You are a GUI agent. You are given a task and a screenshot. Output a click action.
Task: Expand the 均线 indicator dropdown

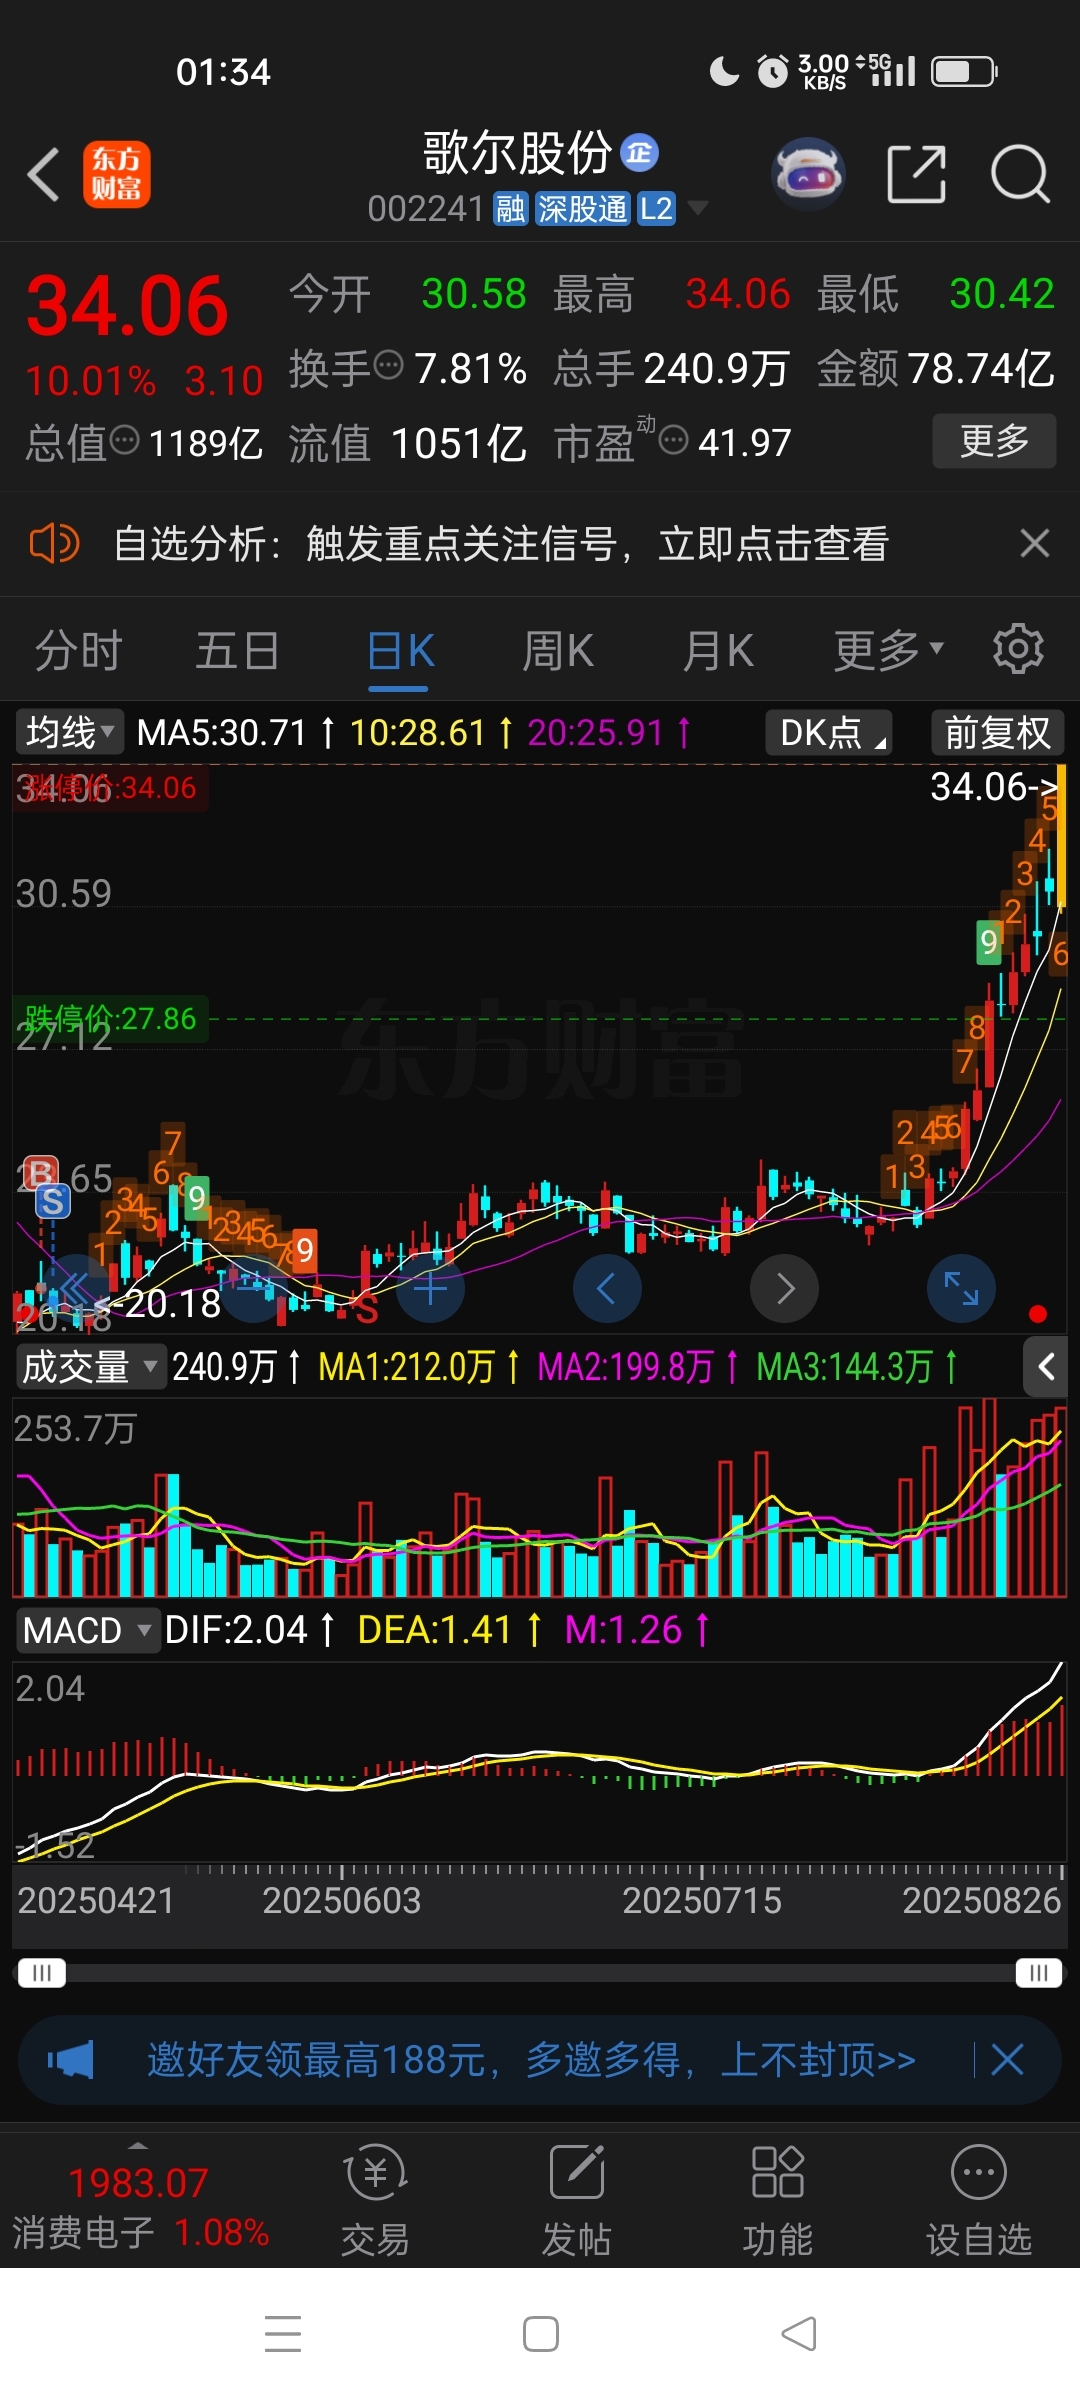click(x=70, y=732)
